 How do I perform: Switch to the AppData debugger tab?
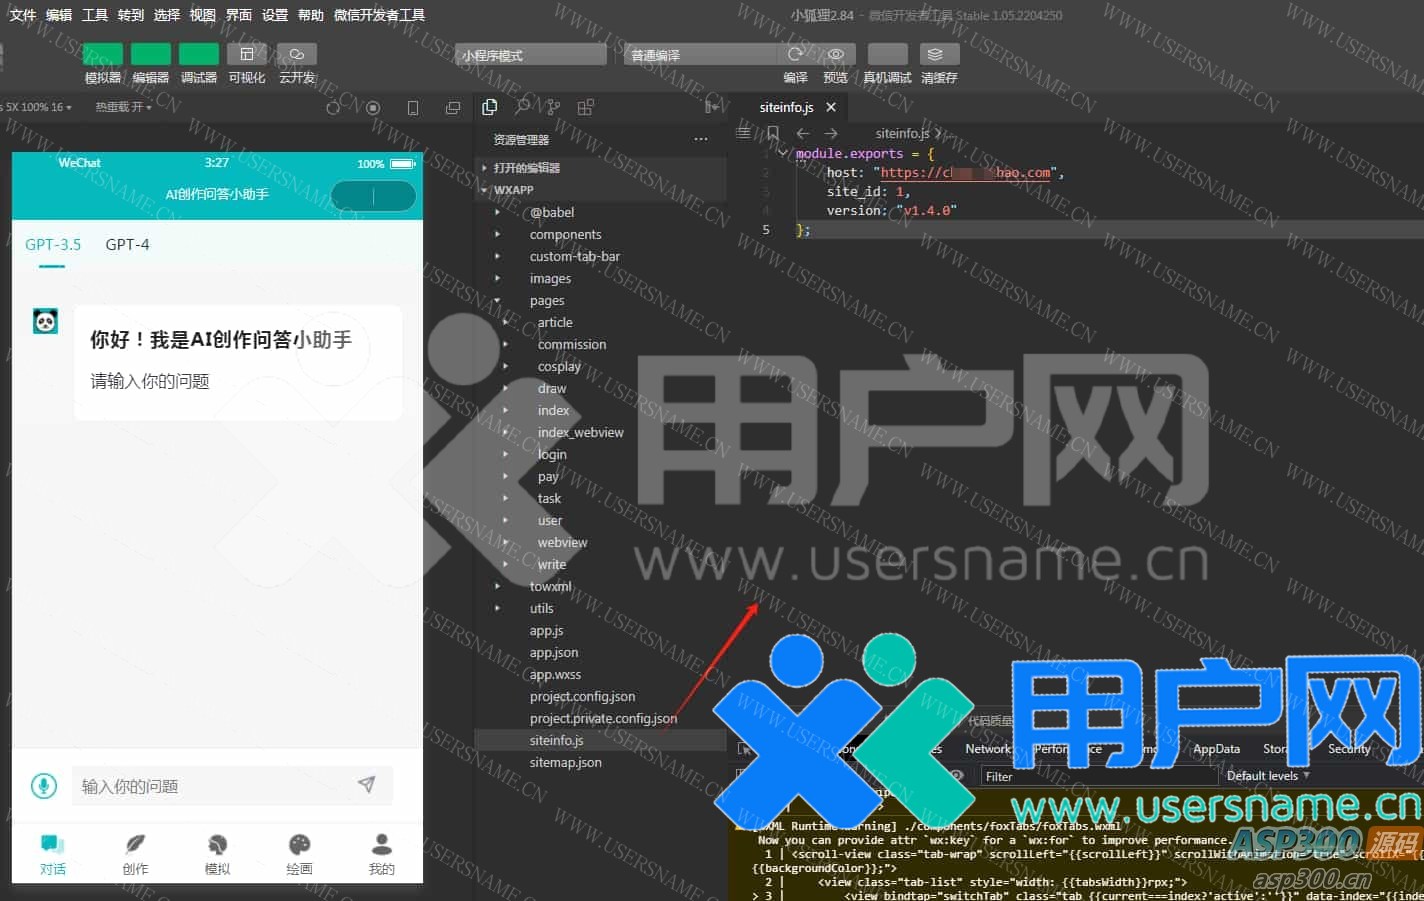coord(1216,749)
